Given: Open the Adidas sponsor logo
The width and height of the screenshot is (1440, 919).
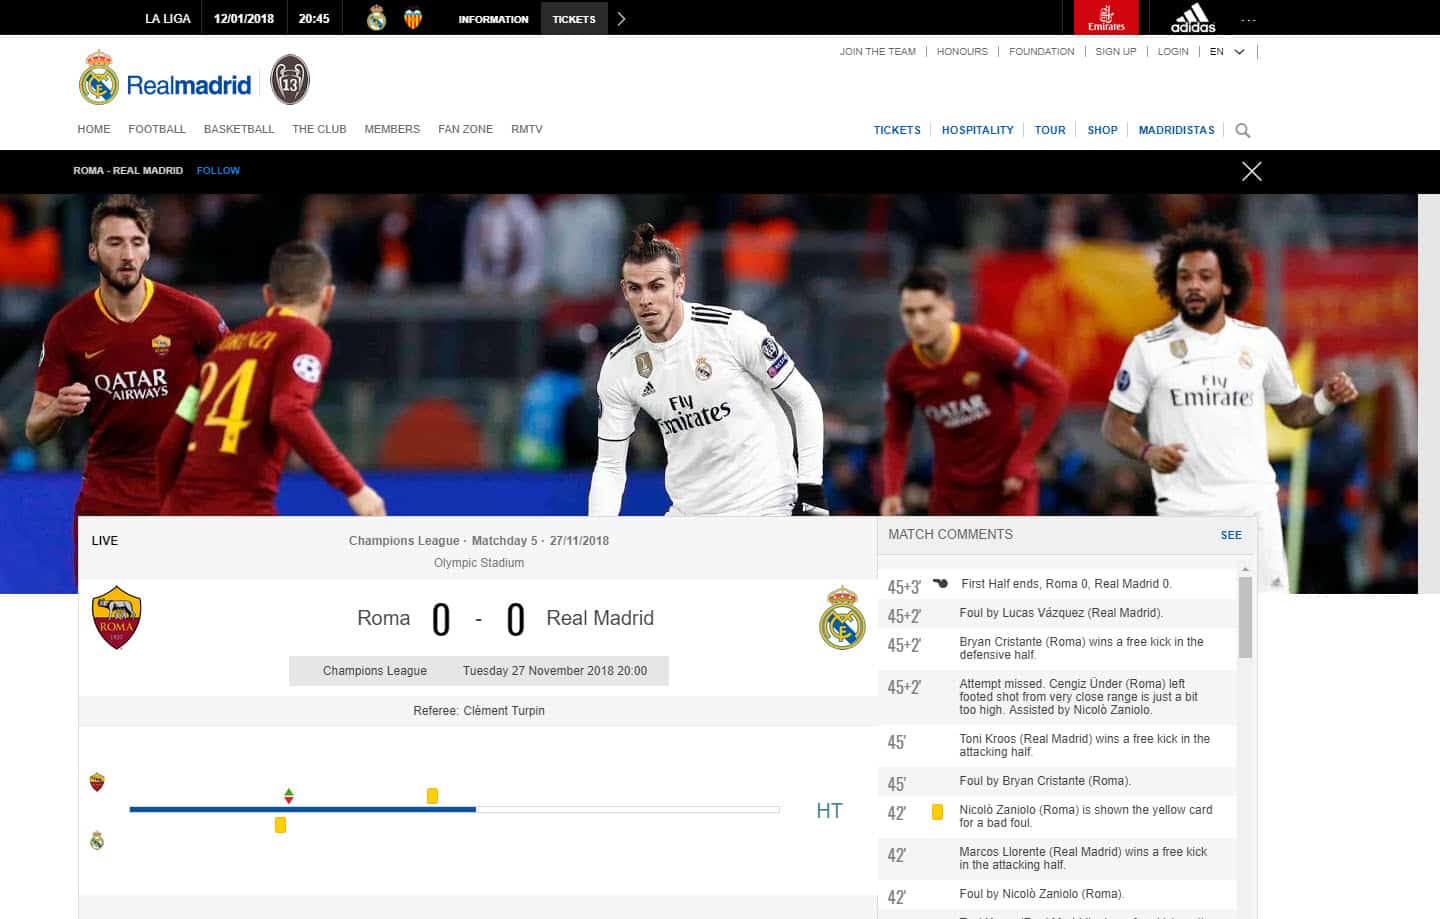Looking at the screenshot, I should pos(1193,18).
